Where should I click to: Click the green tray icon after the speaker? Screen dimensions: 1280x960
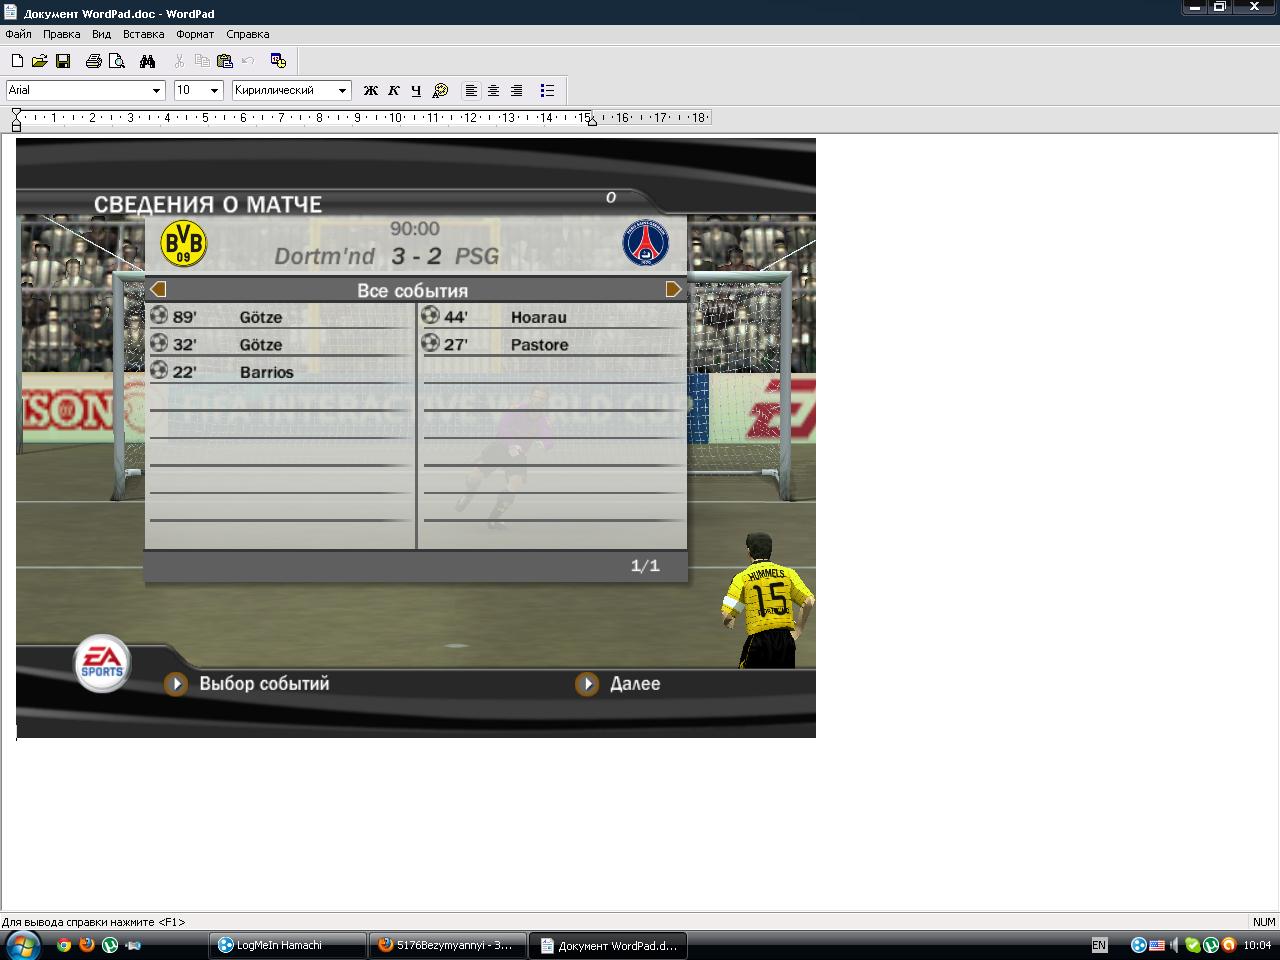click(1192, 945)
